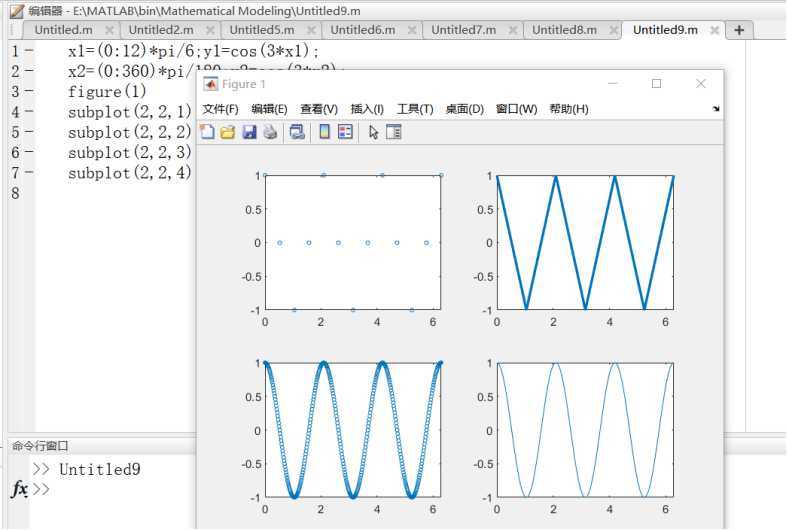Click code line subplot(2,2,1)
The image size is (787, 530).
pyautogui.click(x=129, y=111)
